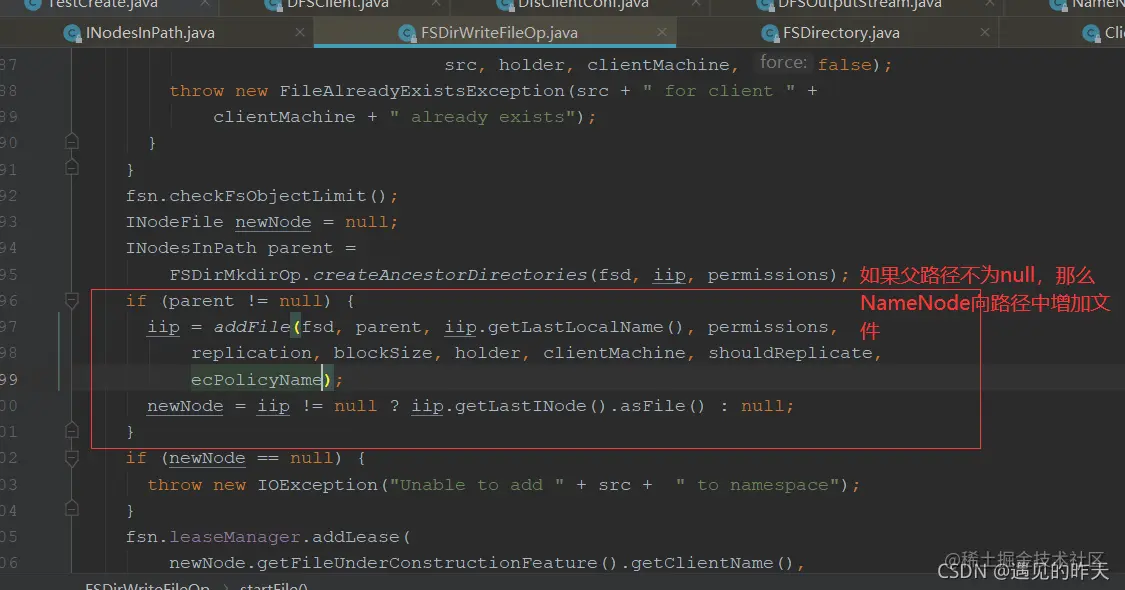This screenshot has height=590, width=1125.
Task: Click fold end marker after newNode assignment block
Action: (x=72, y=431)
